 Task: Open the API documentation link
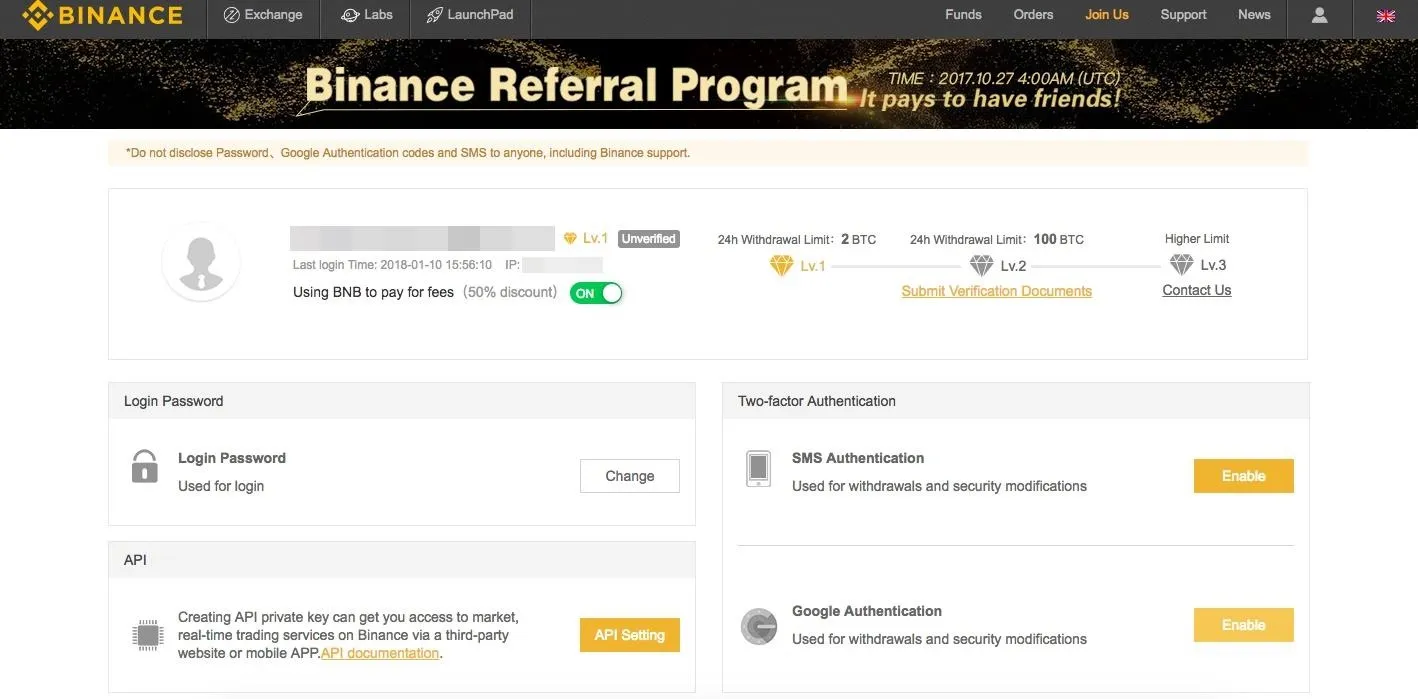tap(380, 653)
